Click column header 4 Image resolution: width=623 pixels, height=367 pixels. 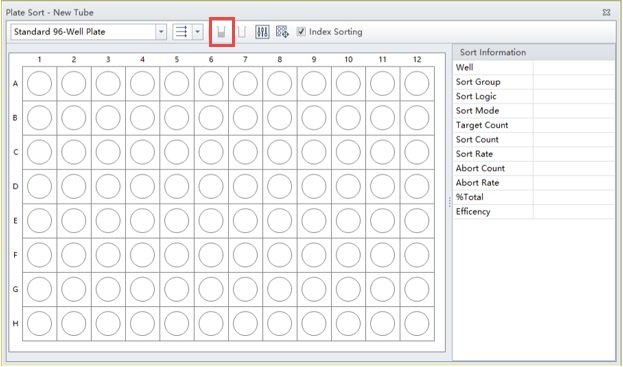point(142,60)
